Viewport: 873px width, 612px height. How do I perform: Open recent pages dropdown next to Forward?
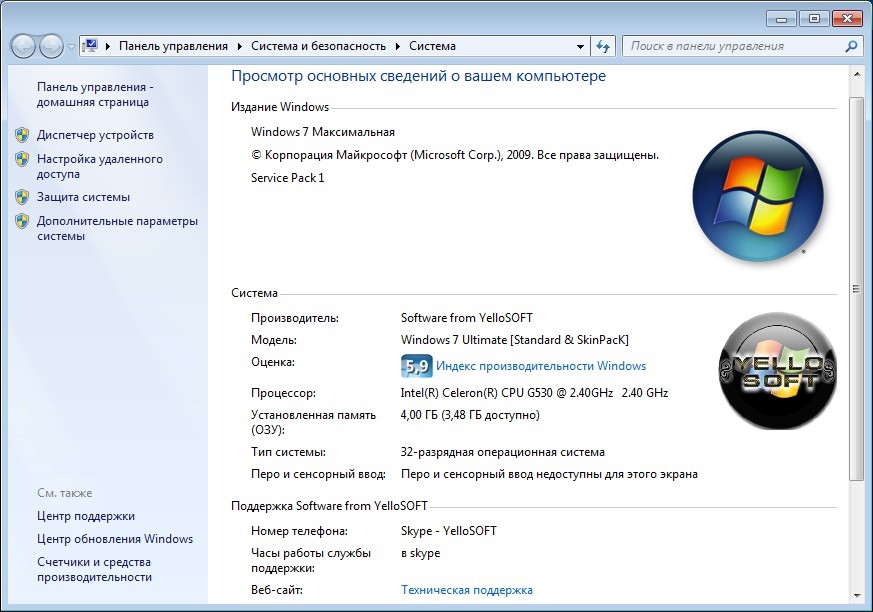click(x=71, y=47)
